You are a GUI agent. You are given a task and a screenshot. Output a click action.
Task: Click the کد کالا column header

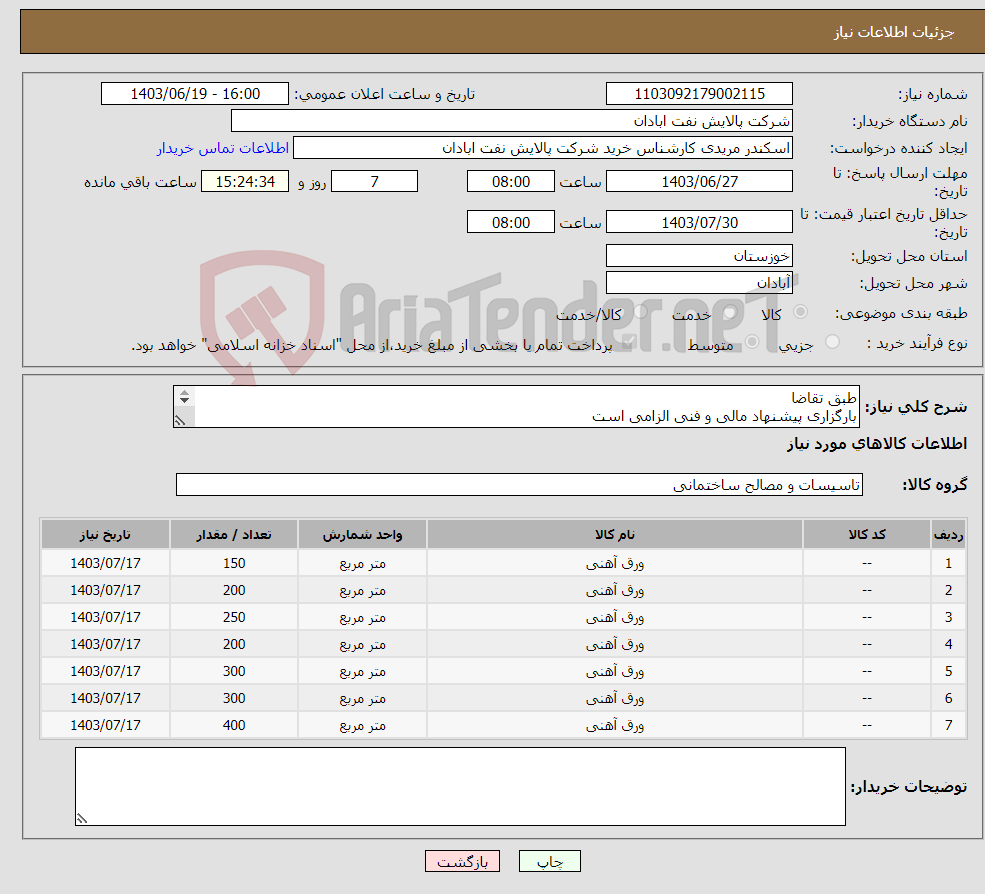[x=867, y=535]
